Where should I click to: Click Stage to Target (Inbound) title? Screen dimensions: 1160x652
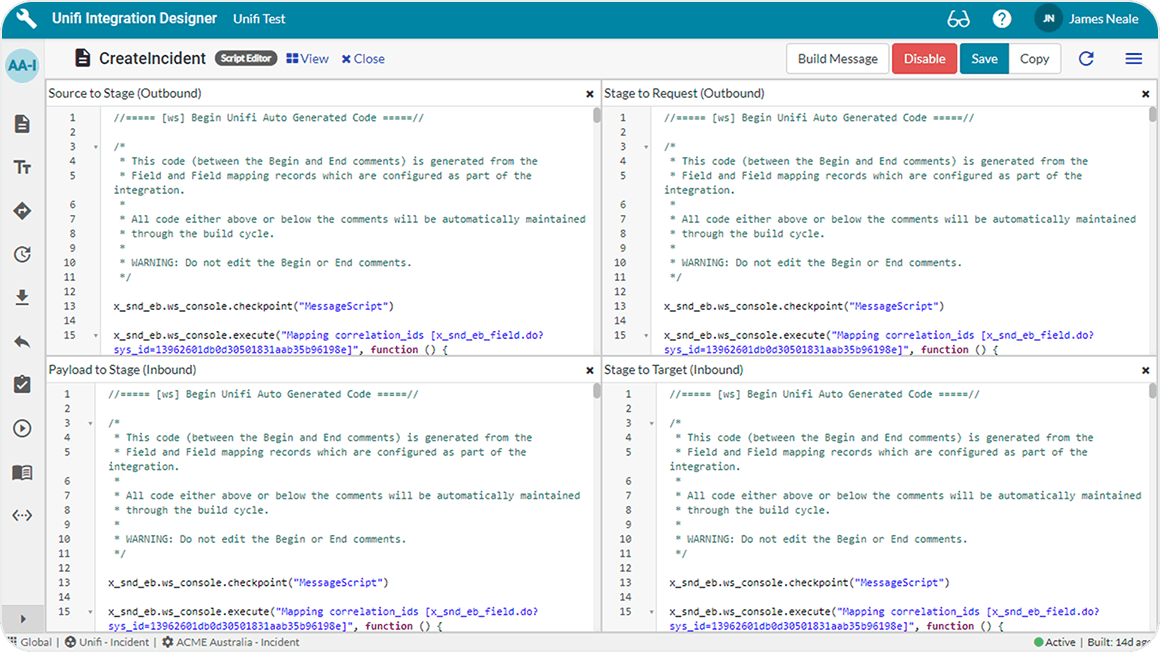tap(674, 370)
